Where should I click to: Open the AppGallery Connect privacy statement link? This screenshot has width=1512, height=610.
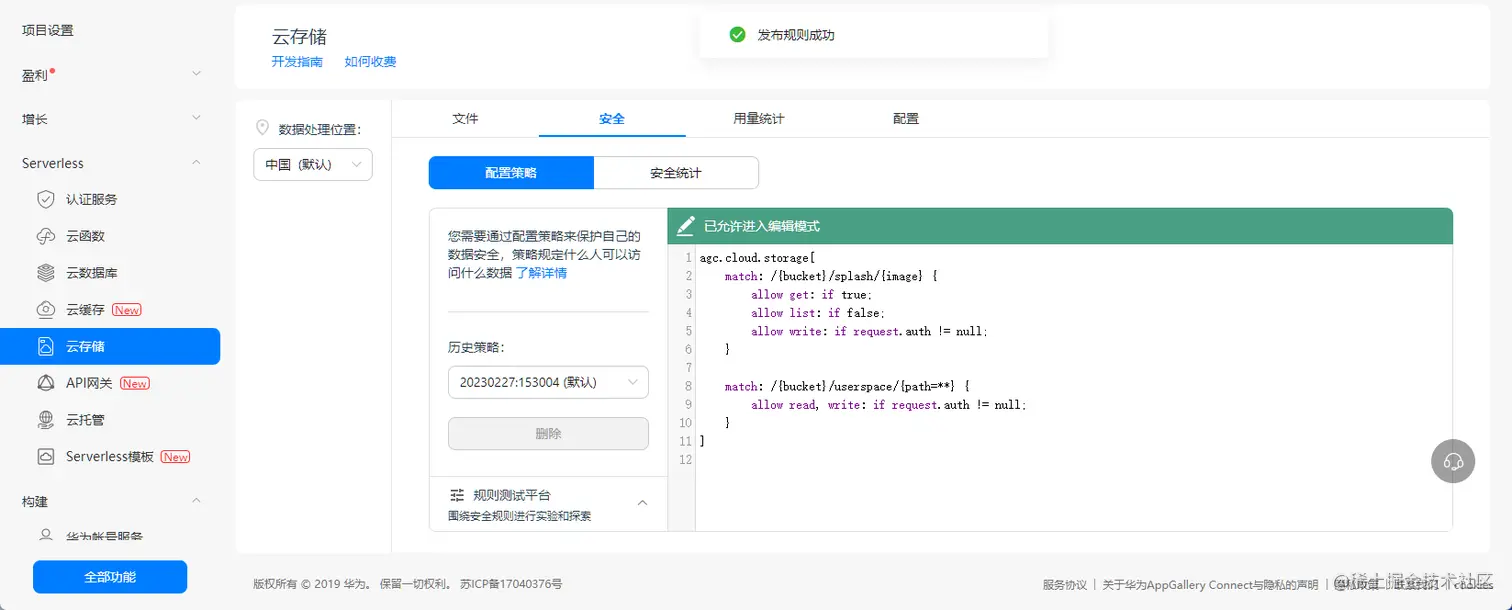1210,585
